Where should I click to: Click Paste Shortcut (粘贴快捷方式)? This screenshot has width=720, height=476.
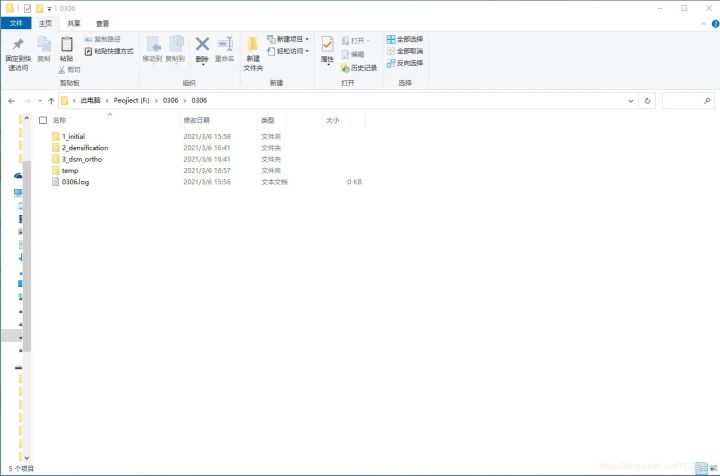point(108,51)
